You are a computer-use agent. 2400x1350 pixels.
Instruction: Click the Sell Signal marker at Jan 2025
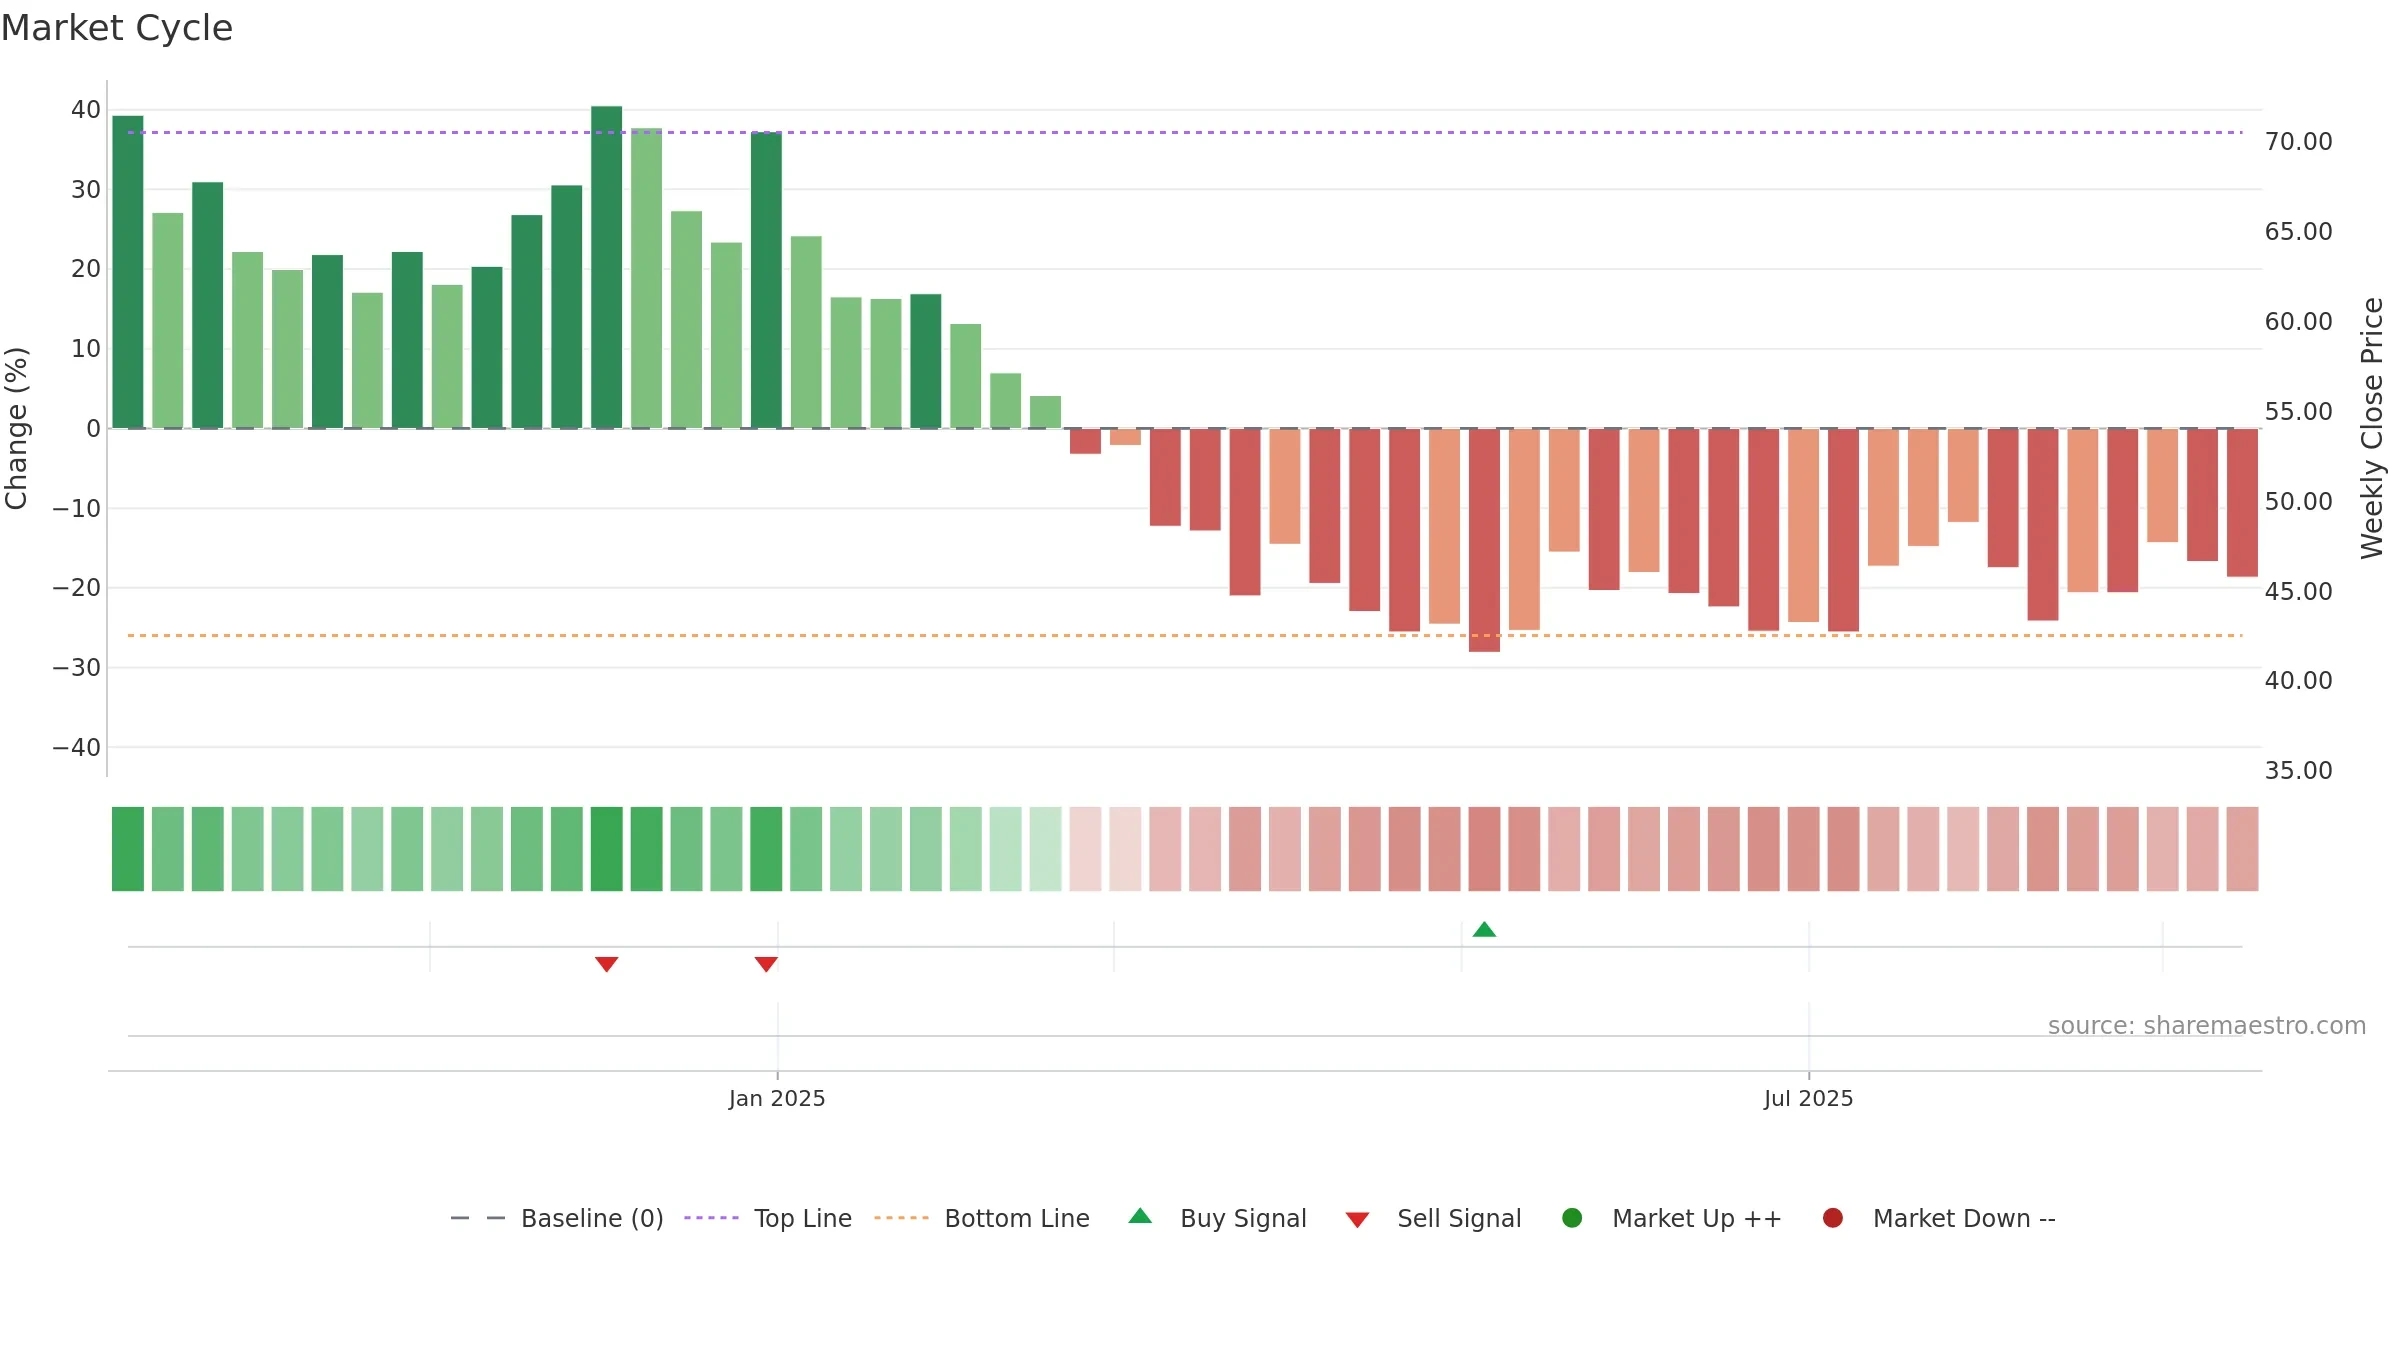click(x=766, y=964)
